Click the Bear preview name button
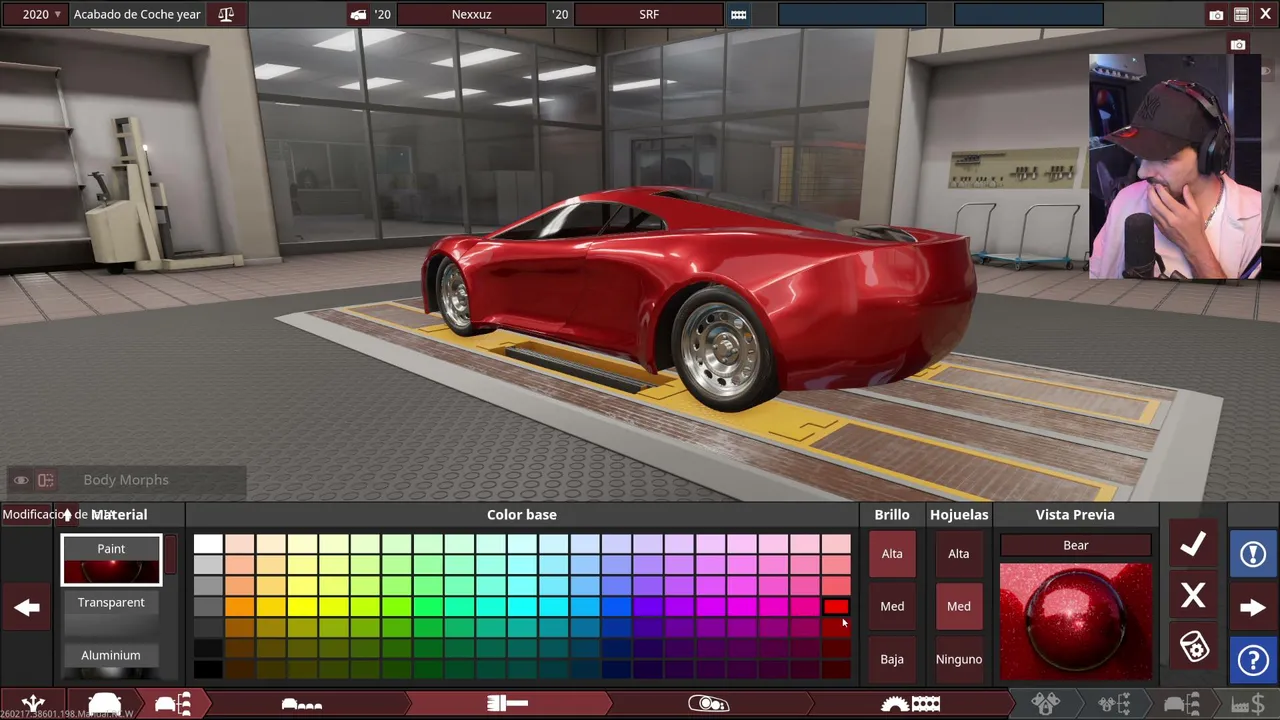This screenshot has height=720, width=1280. tap(1076, 545)
